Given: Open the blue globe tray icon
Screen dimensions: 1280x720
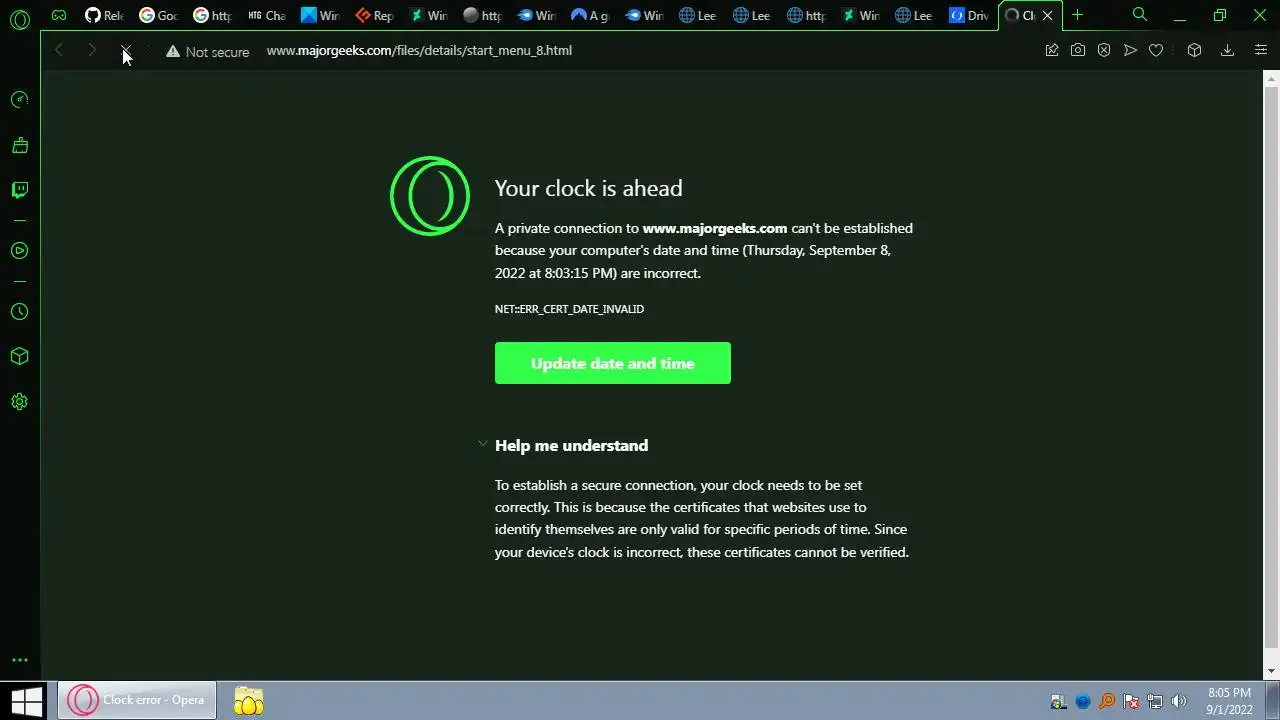Looking at the screenshot, I should point(1083,701).
